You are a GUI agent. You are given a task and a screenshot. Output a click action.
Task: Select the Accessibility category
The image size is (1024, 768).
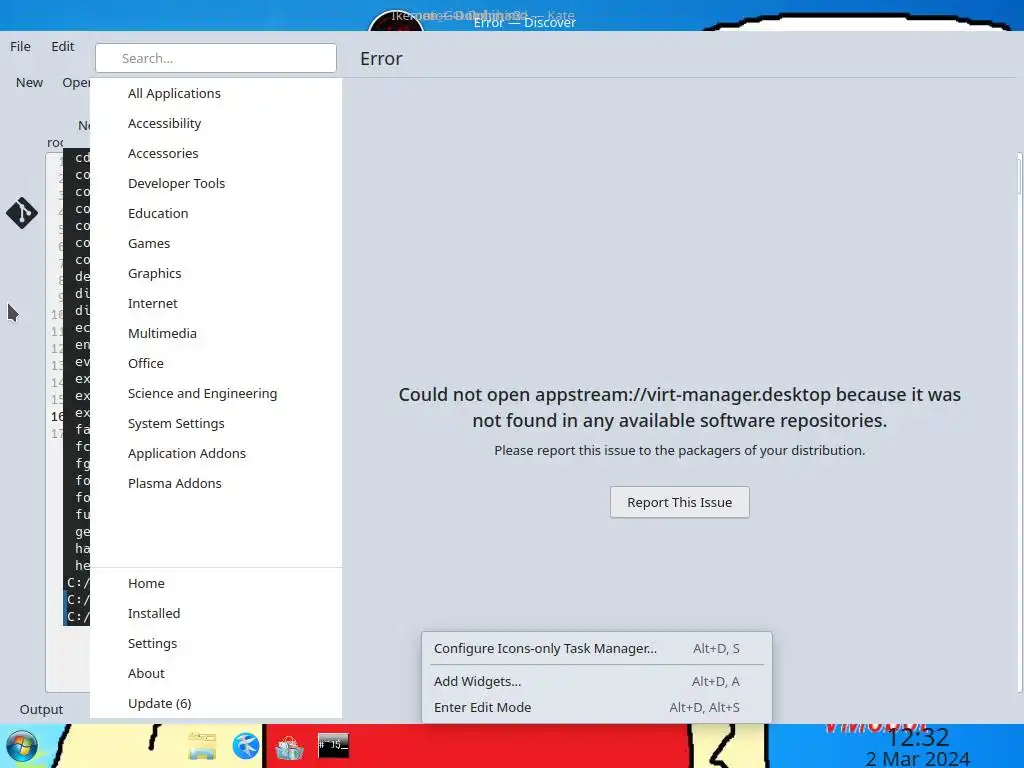pyautogui.click(x=216, y=123)
